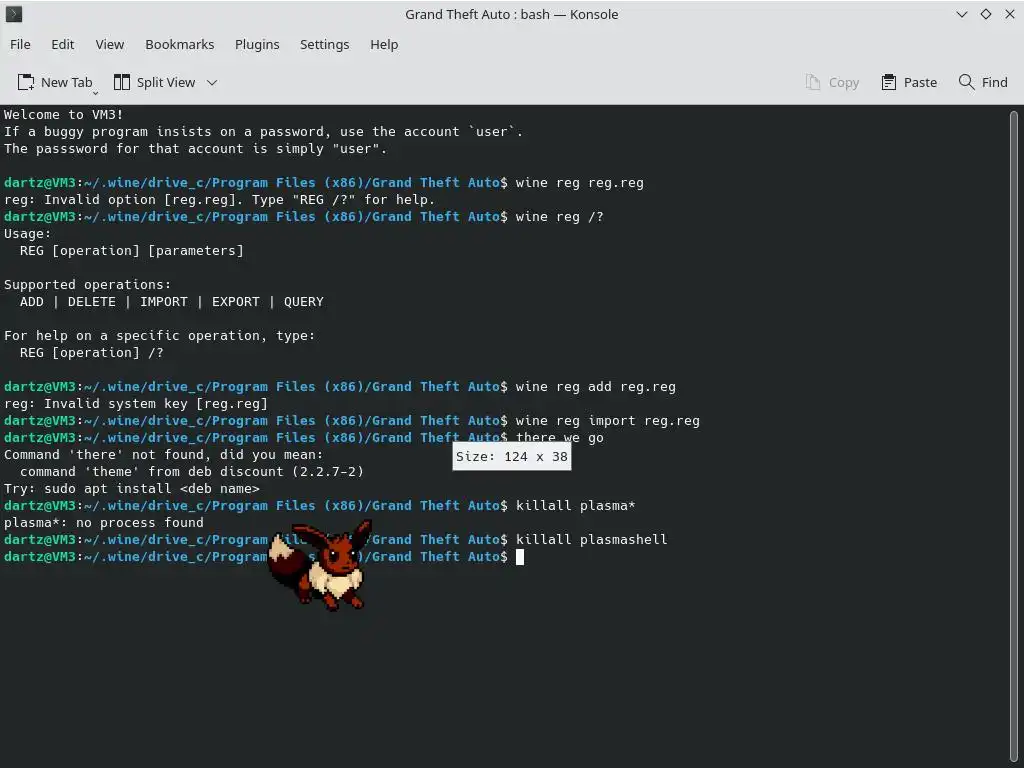Open the View menu

pos(110,44)
